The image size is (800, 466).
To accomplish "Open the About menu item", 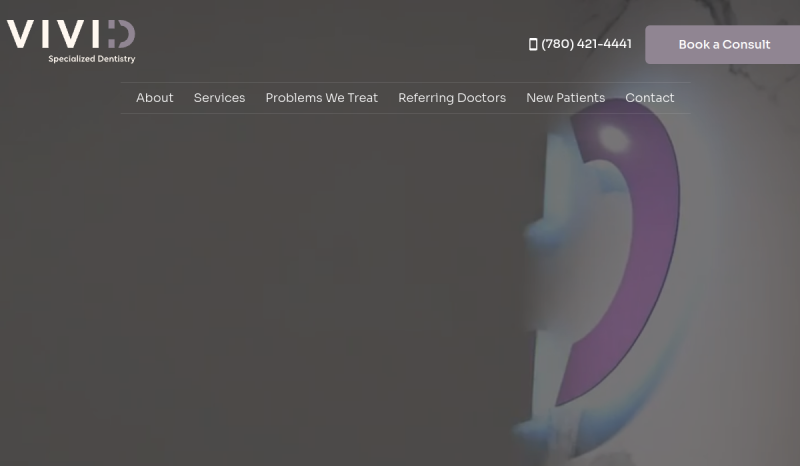I will click(x=155, y=98).
